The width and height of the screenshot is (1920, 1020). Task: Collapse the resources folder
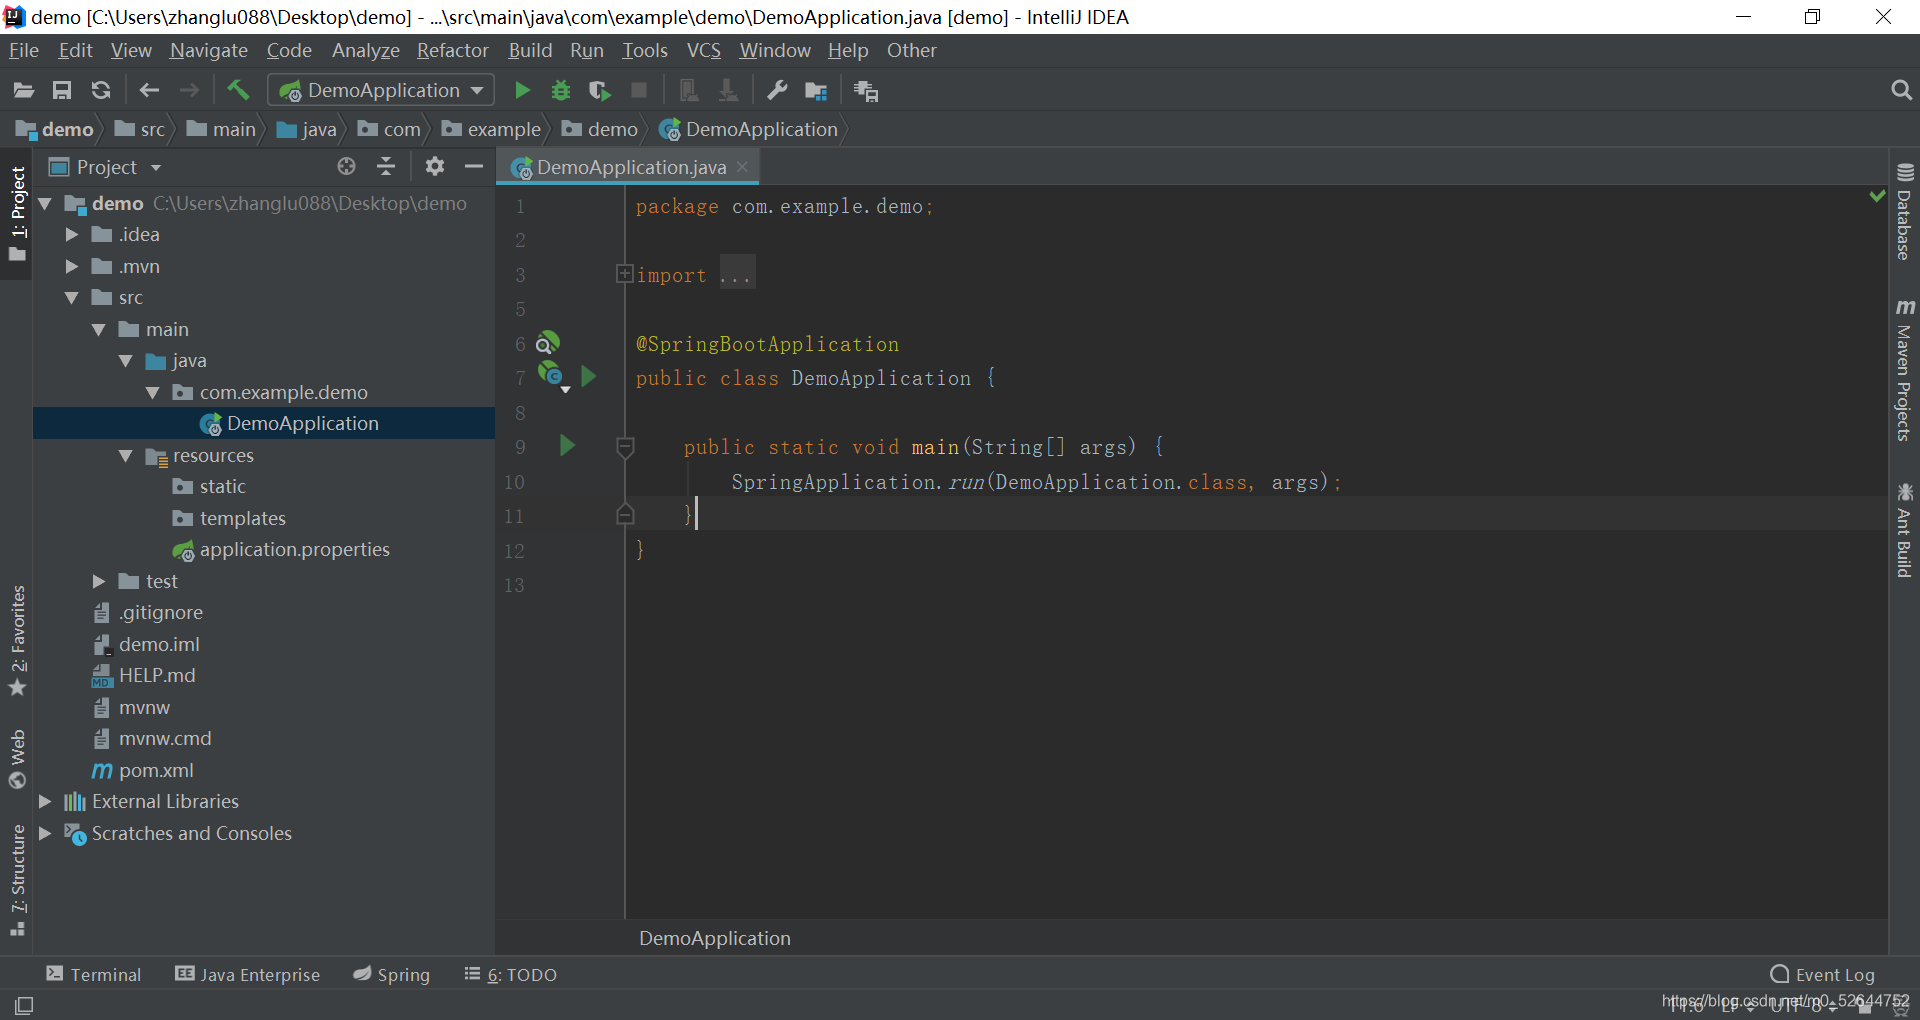pyautogui.click(x=126, y=455)
